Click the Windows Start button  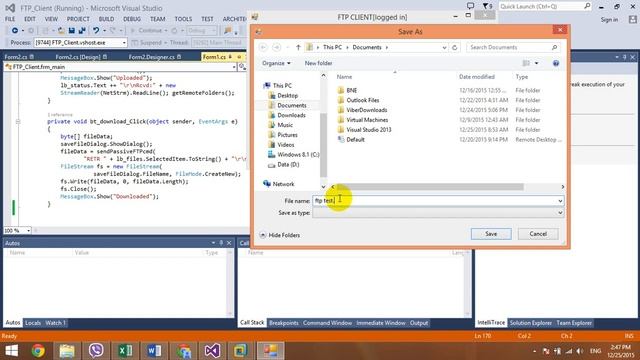(11, 351)
